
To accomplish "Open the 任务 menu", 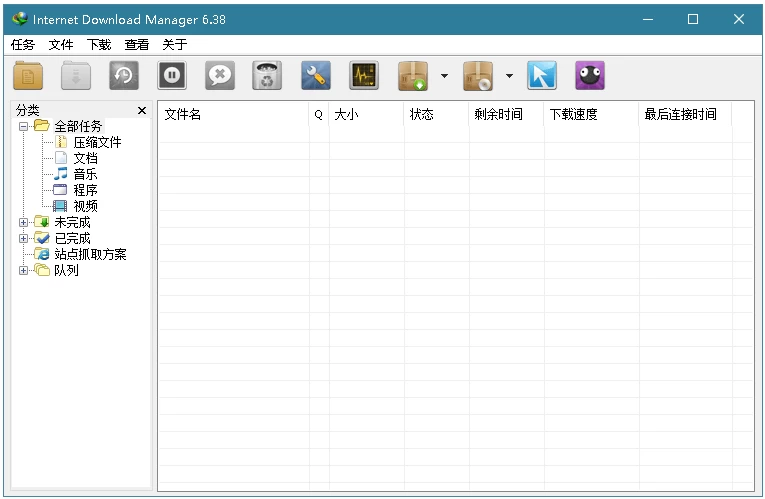I will 22,44.
